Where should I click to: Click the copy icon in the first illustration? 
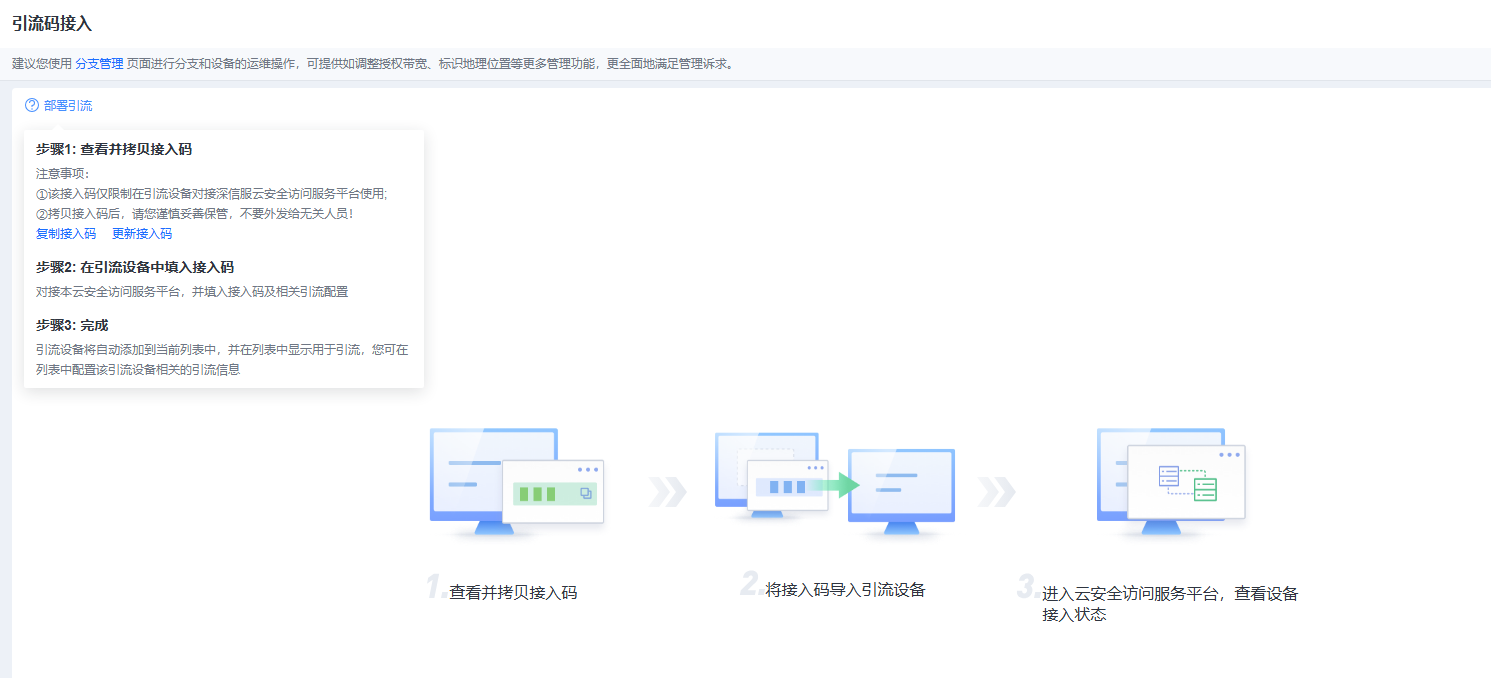(586, 493)
